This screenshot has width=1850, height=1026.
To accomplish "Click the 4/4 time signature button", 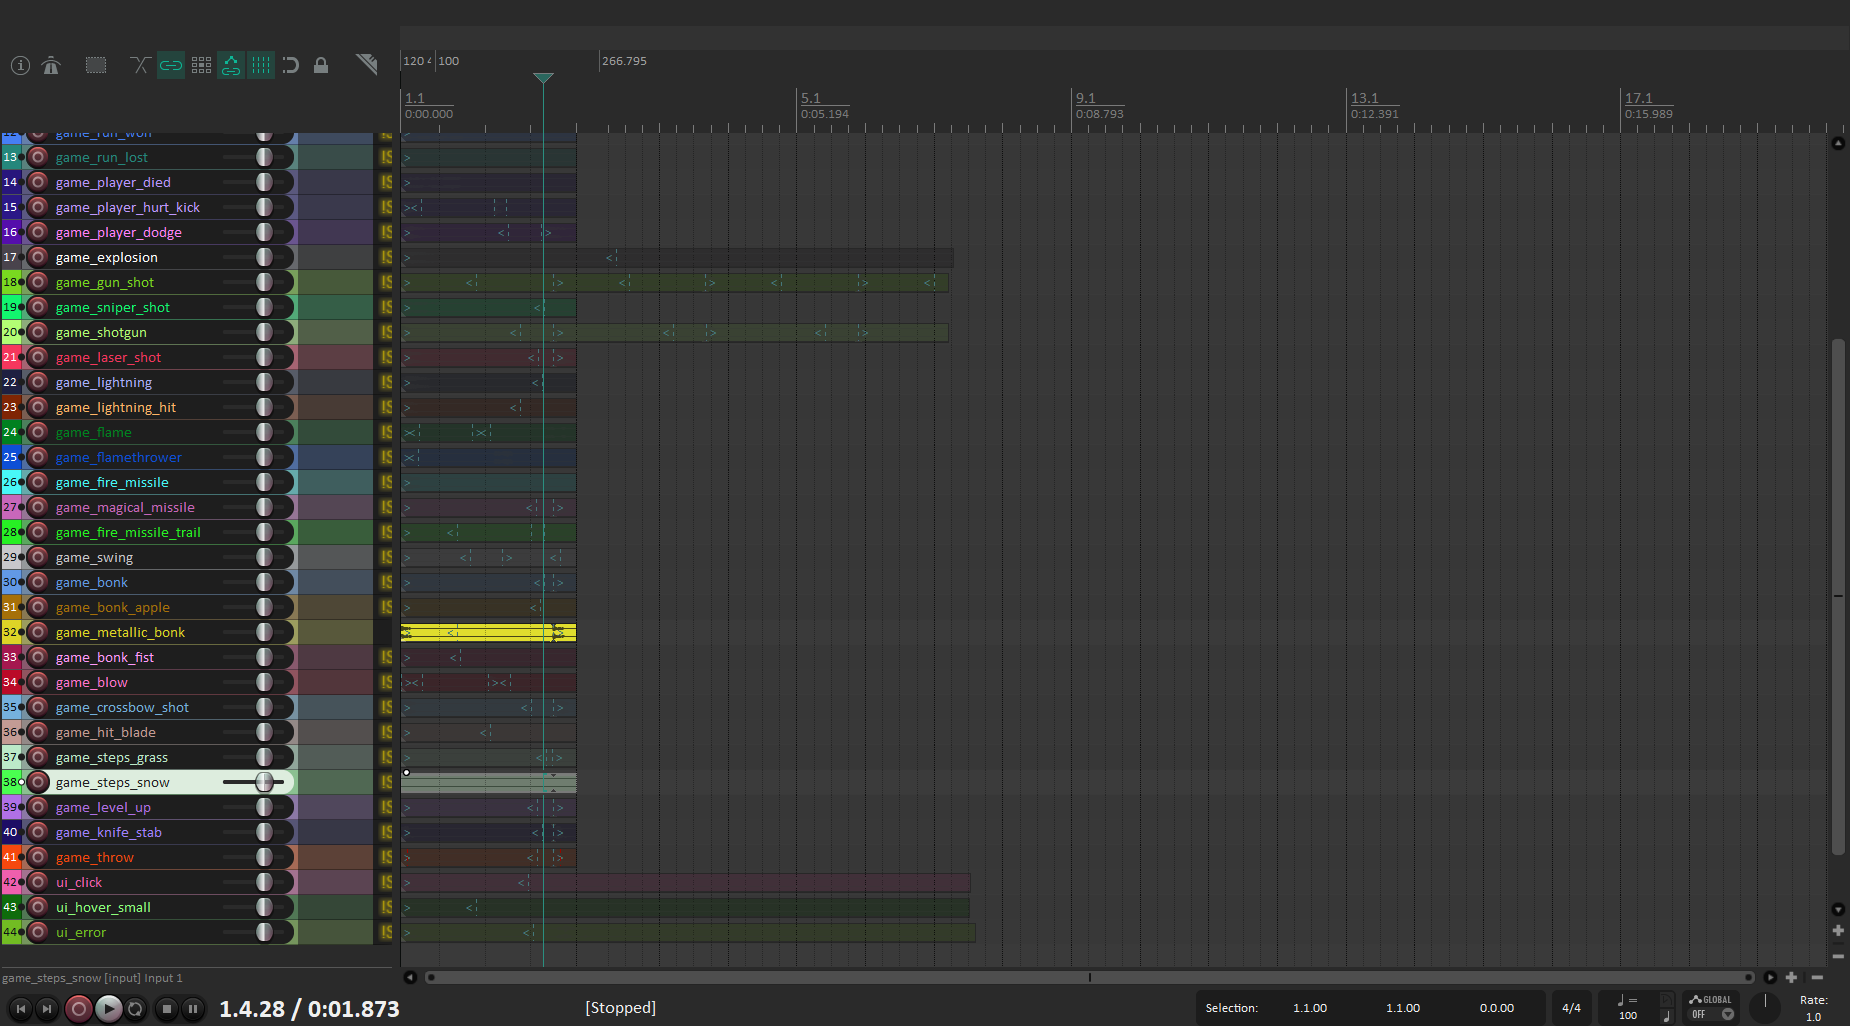I will (x=1571, y=1008).
